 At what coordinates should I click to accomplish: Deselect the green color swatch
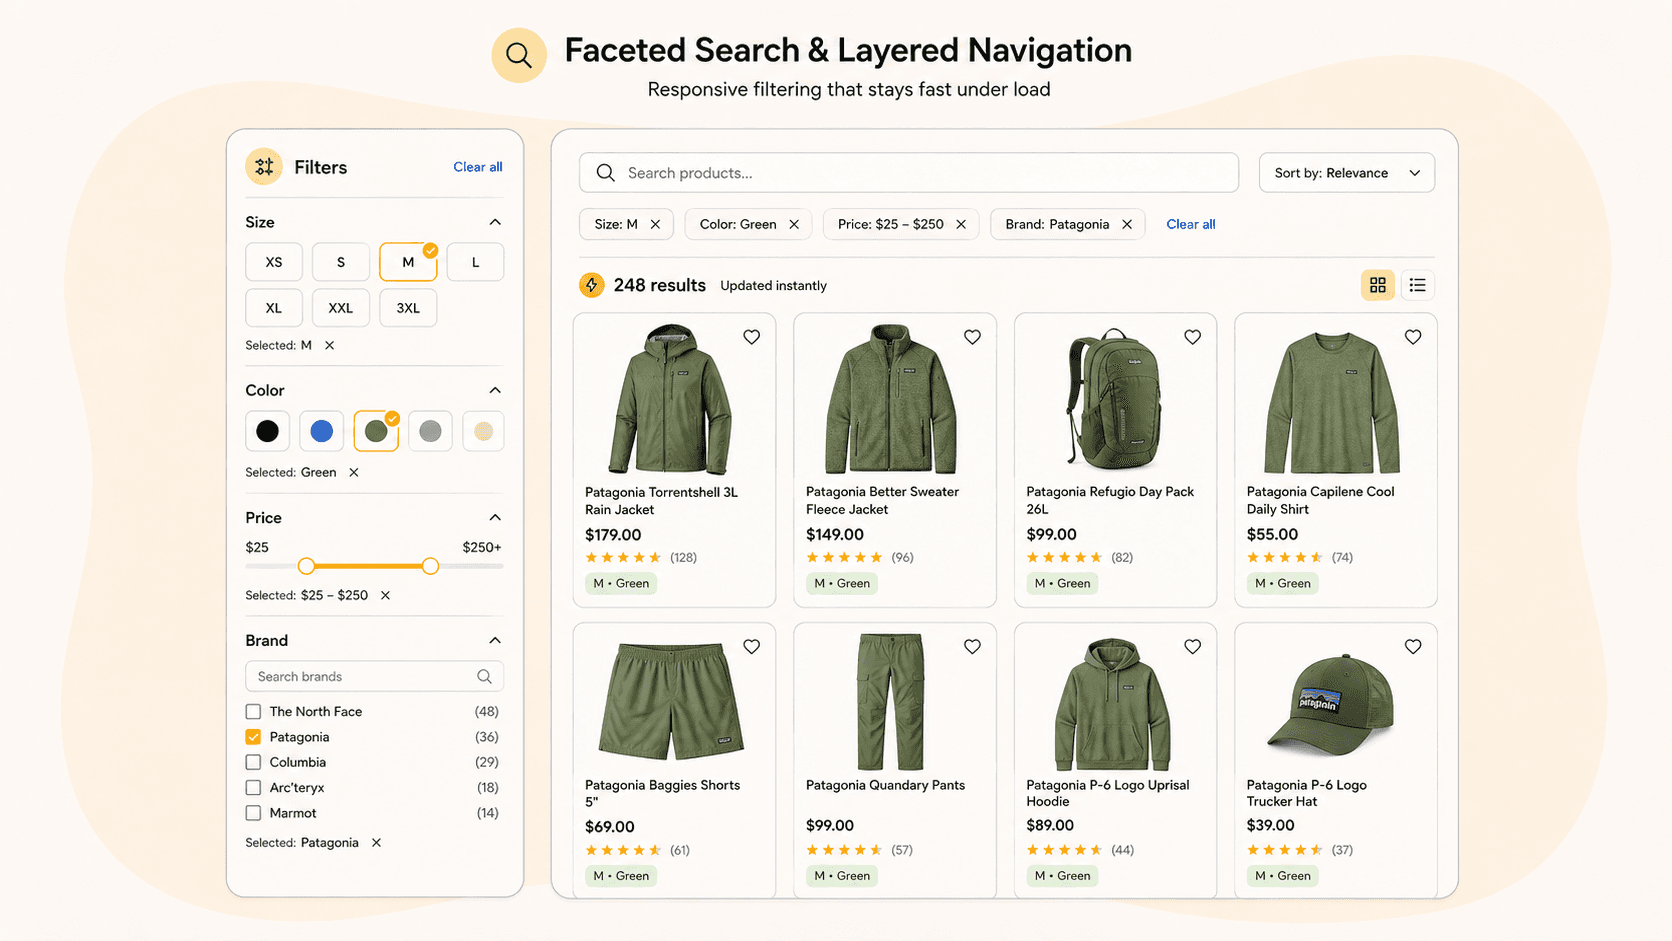point(376,431)
